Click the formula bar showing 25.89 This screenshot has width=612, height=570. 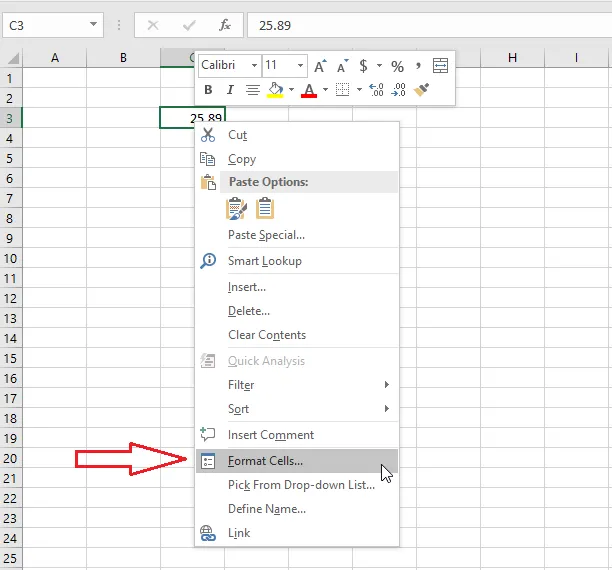[x=429, y=25]
